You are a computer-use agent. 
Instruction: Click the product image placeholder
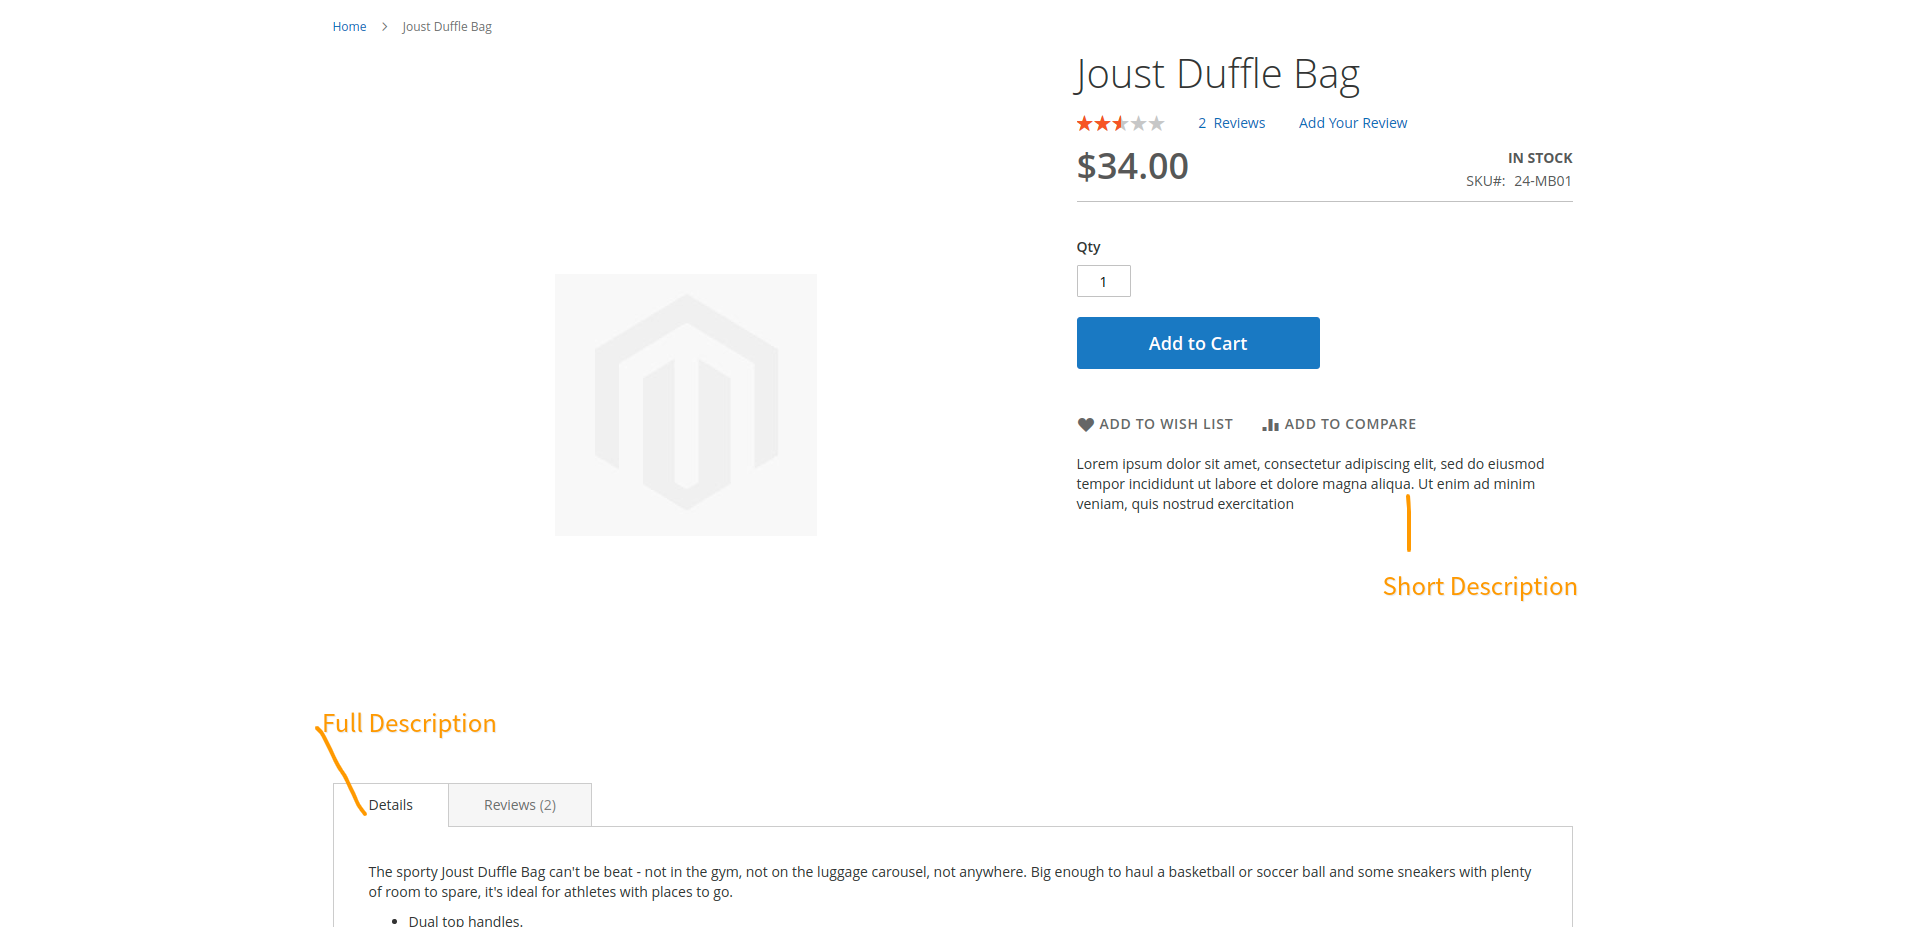pyautogui.click(x=686, y=405)
